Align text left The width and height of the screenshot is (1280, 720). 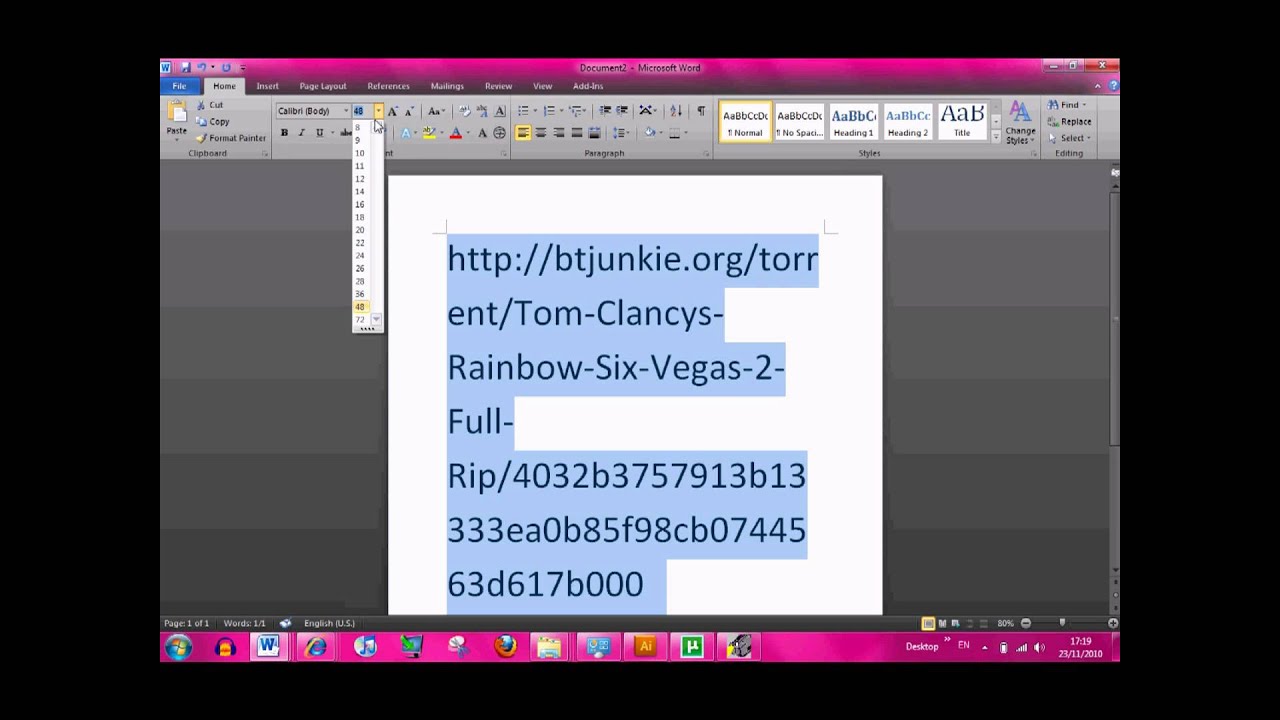tap(523, 133)
